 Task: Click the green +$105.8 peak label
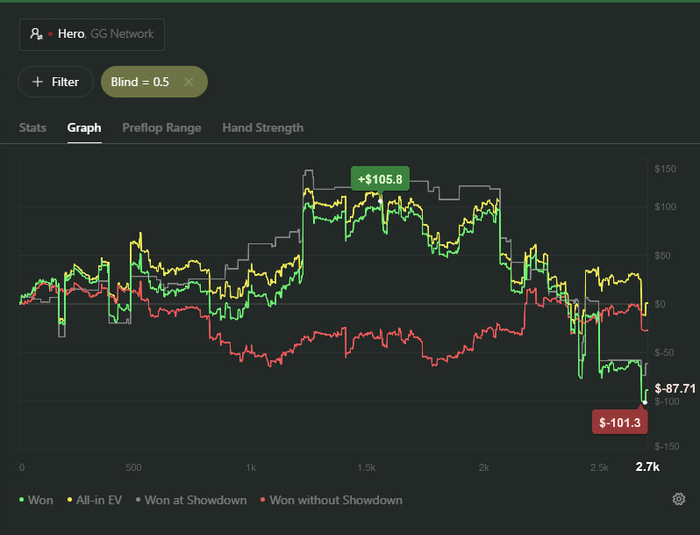tap(380, 179)
